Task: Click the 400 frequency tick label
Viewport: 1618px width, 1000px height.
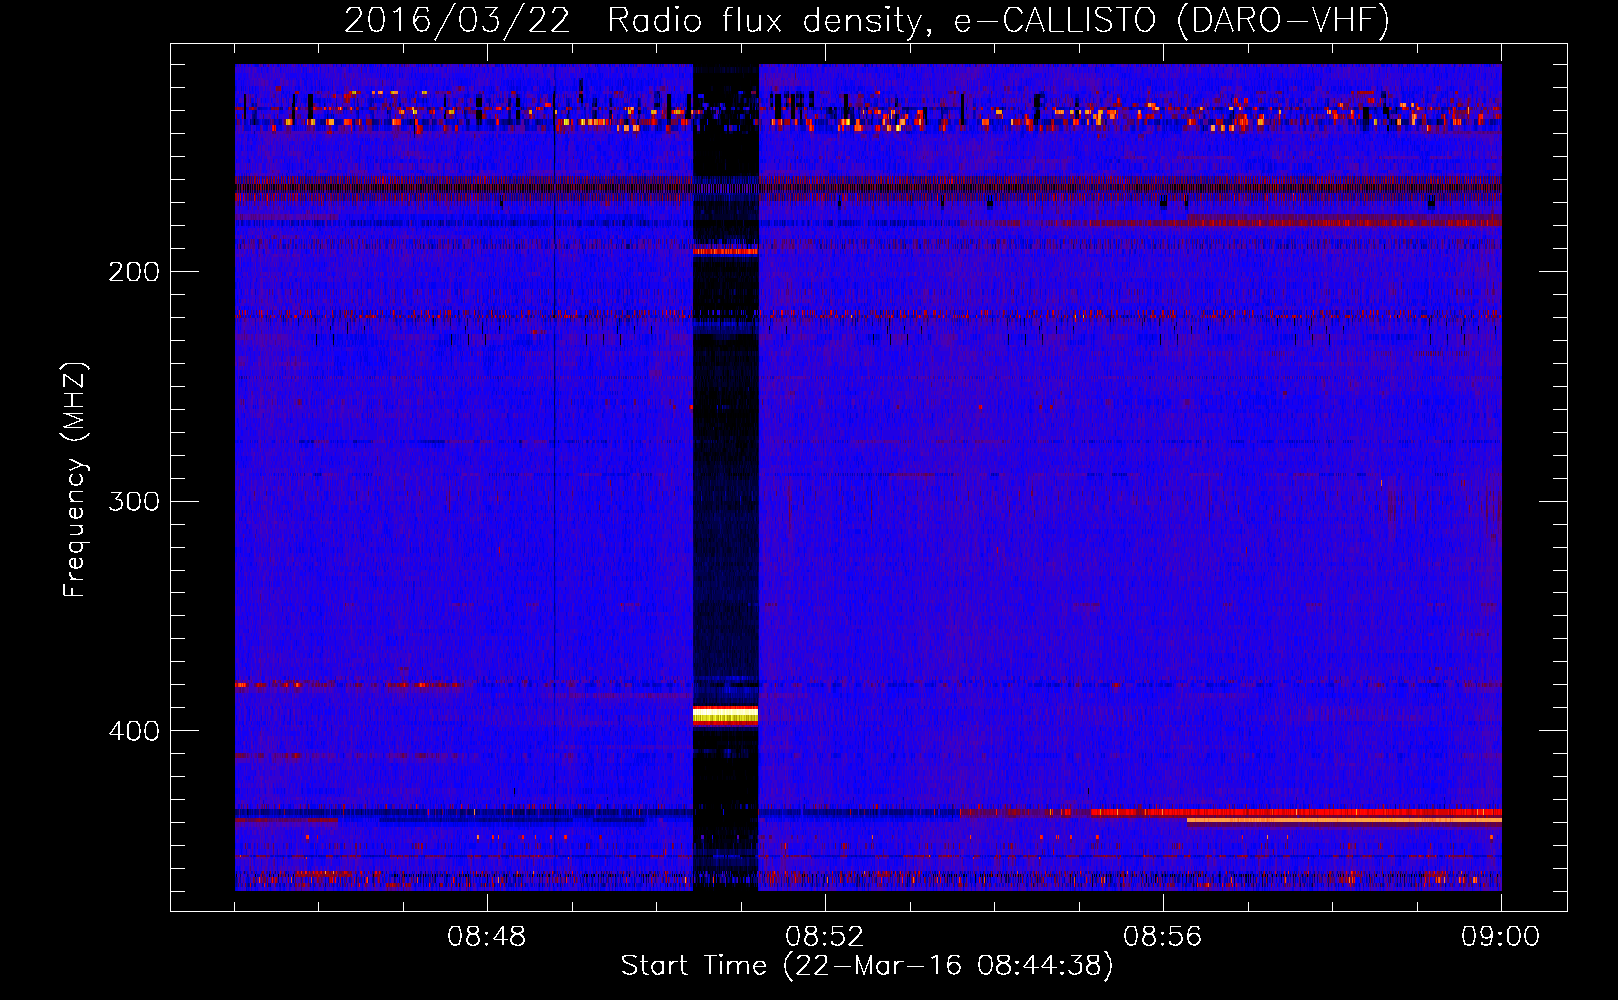Action: pos(133,731)
